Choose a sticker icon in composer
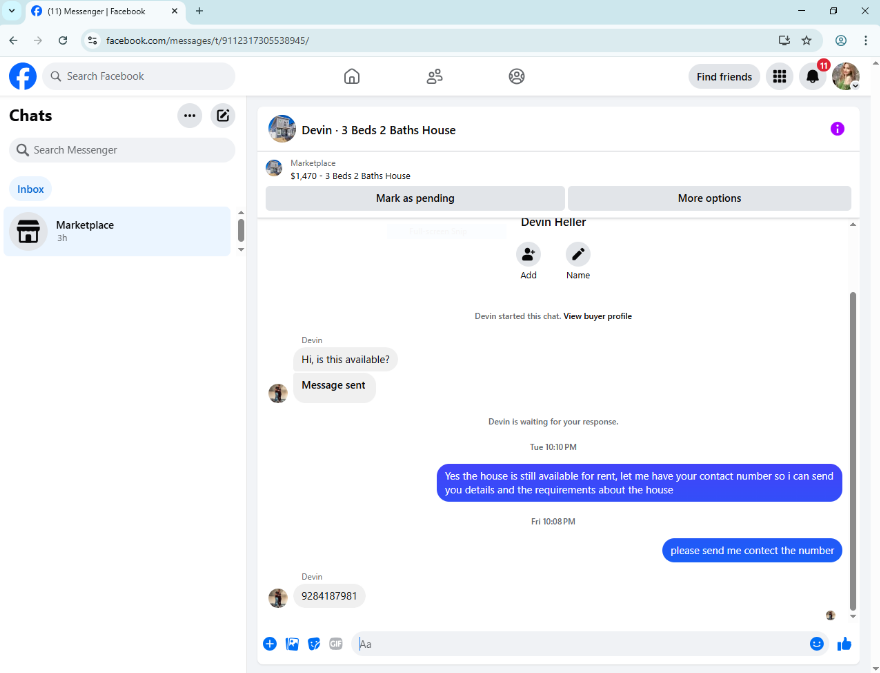Screen dimensions: 880x673 [314, 644]
